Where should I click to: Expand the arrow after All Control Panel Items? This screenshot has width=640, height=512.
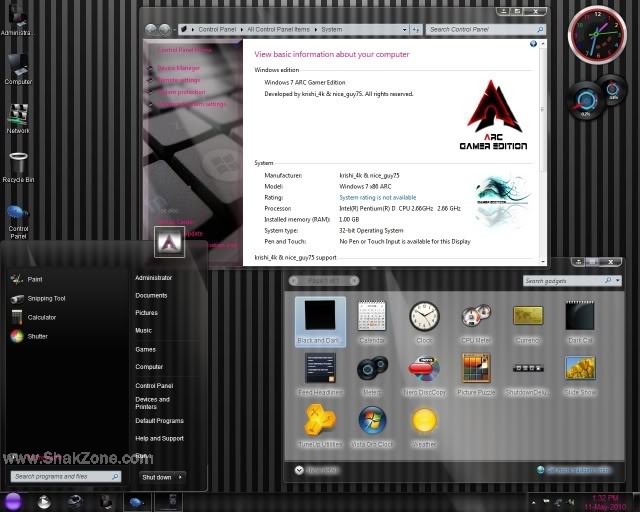316,30
